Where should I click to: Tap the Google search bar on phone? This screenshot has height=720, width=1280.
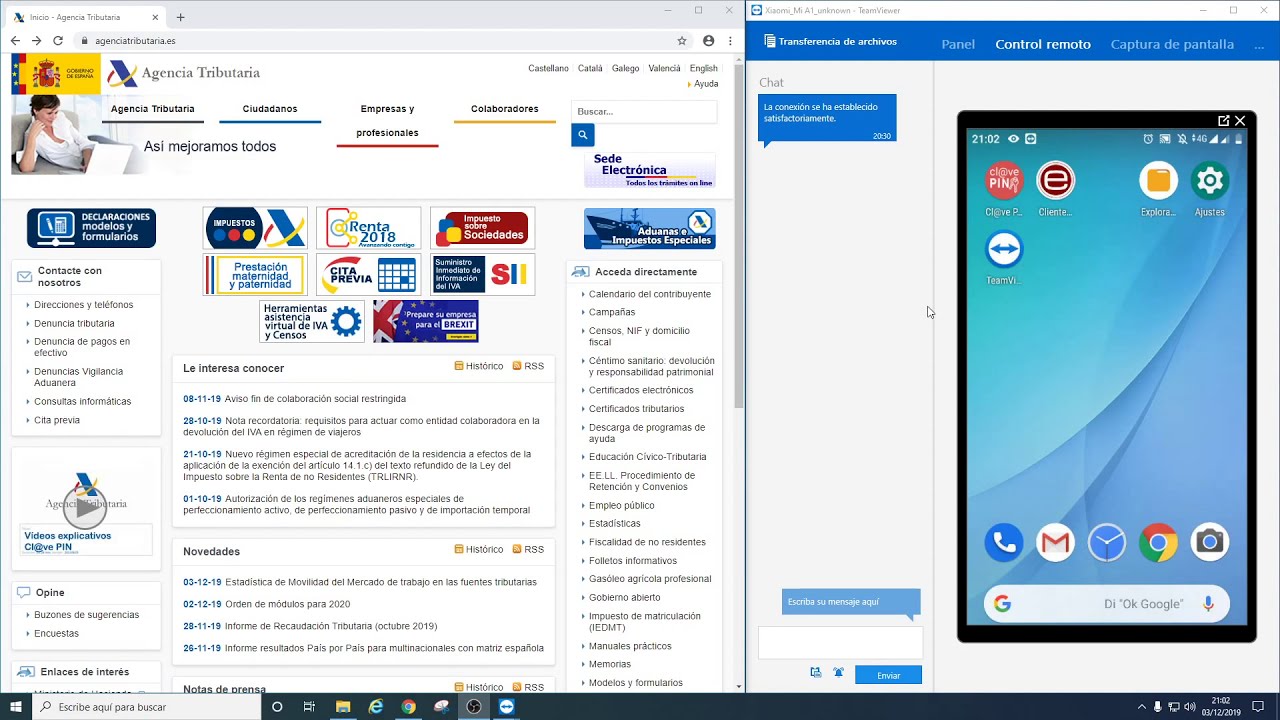1107,604
